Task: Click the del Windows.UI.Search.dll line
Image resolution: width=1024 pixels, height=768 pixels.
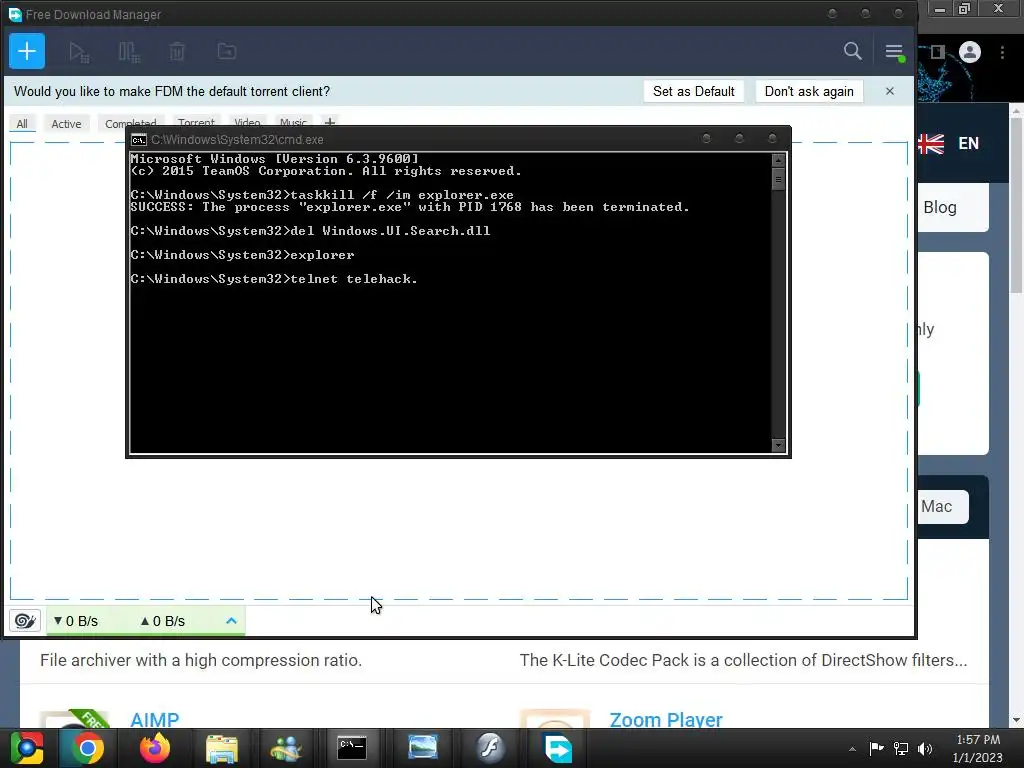Action: (x=310, y=231)
